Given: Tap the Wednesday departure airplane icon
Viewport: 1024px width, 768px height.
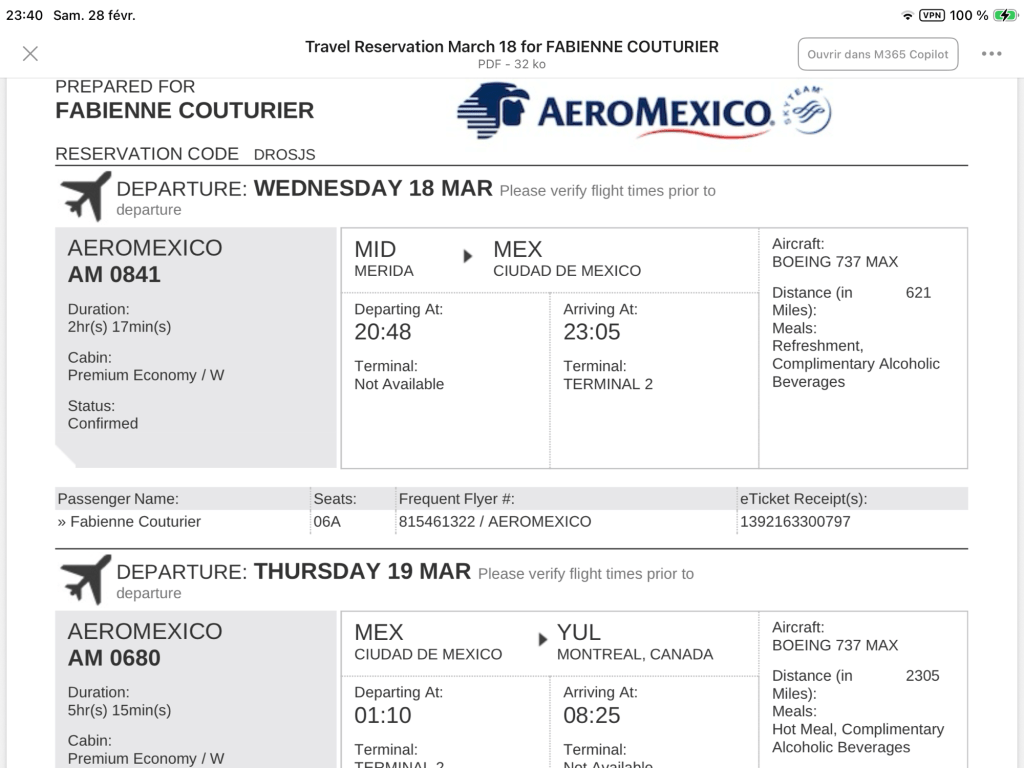Looking at the screenshot, I should (86, 196).
